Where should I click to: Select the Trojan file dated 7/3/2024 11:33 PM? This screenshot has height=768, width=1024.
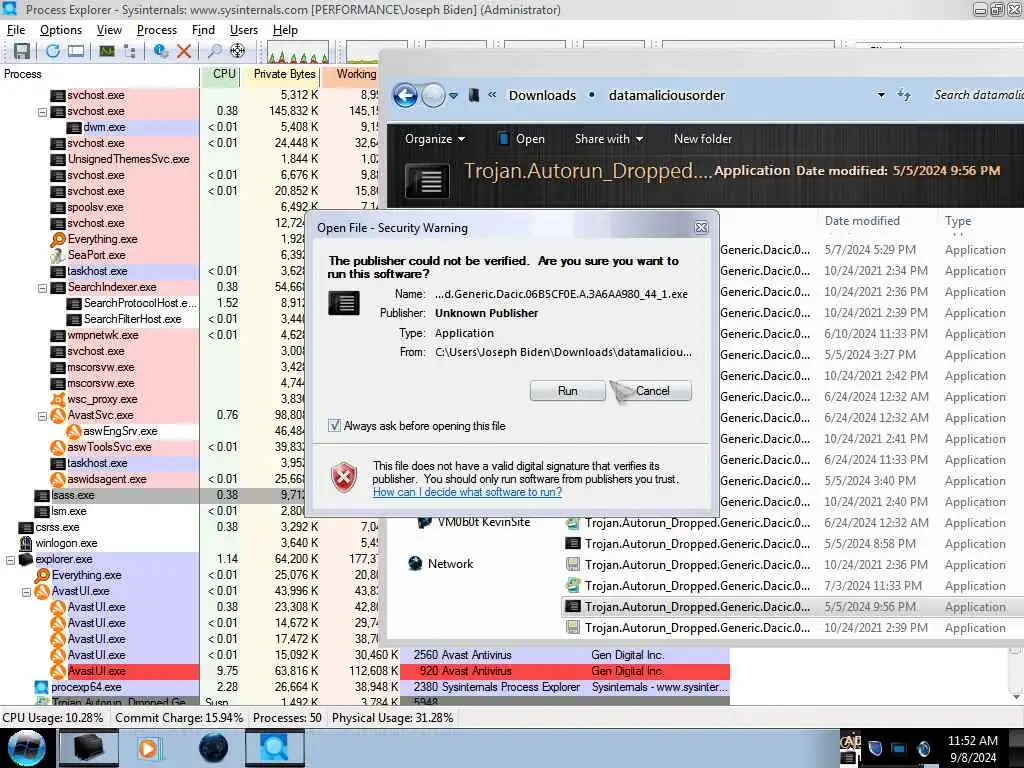click(792, 586)
